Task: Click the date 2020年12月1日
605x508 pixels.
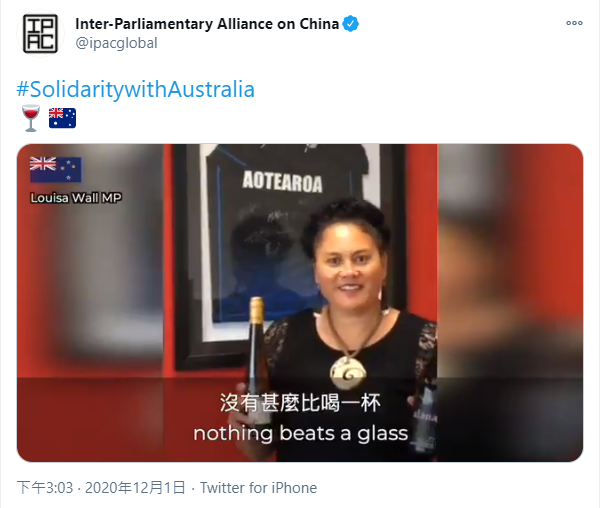Action: [135, 488]
